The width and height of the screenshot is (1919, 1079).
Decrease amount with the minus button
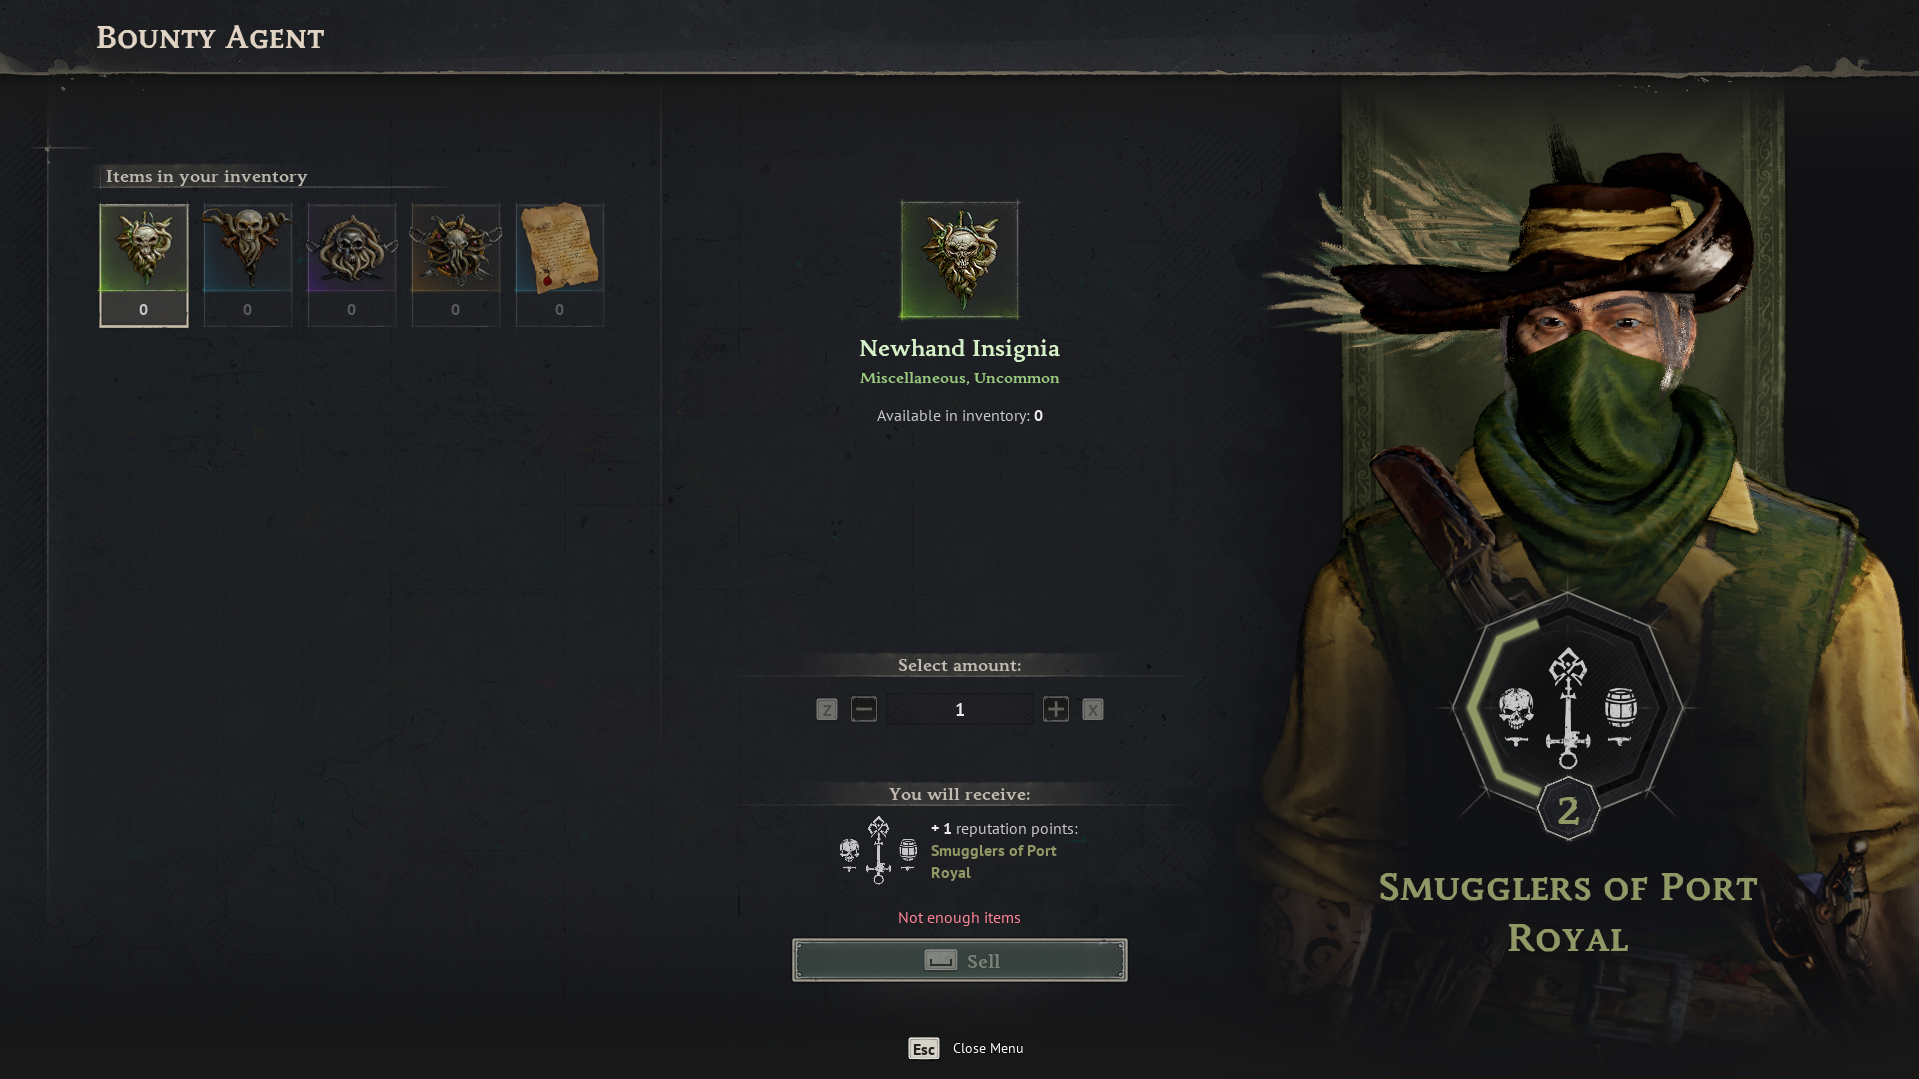[864, 709]
